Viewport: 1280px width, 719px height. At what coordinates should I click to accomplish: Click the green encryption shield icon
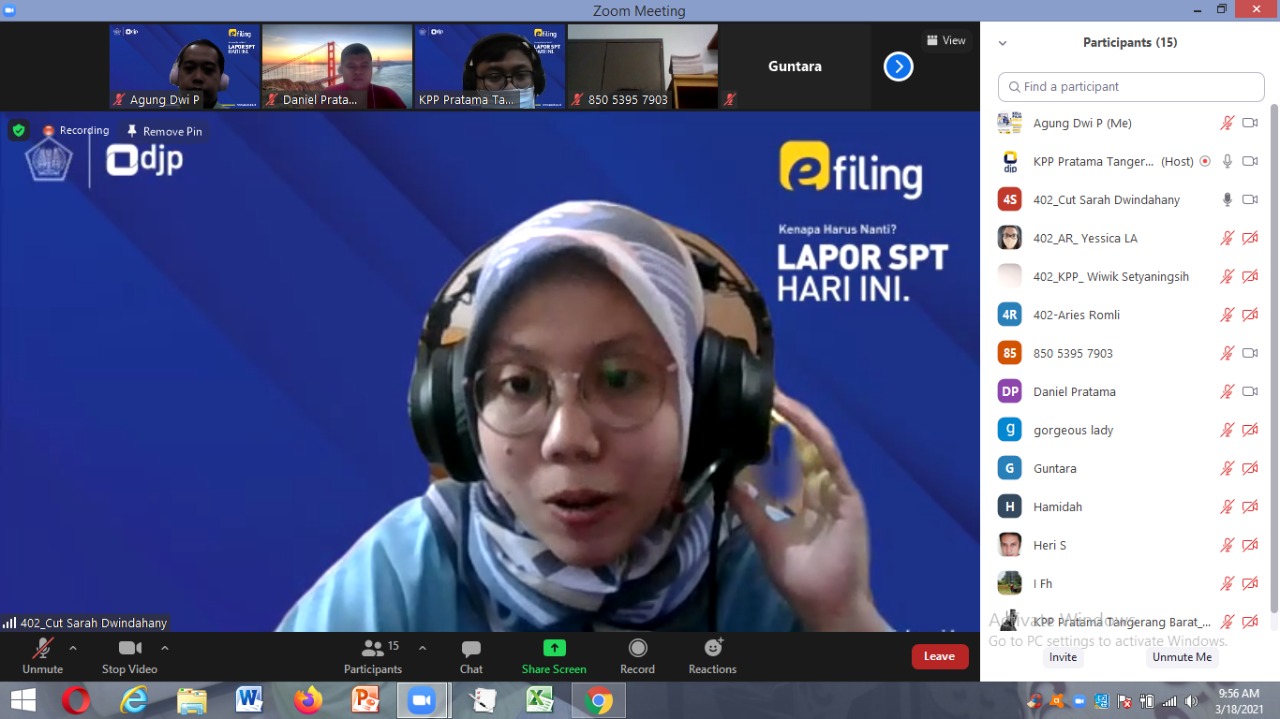18,130
